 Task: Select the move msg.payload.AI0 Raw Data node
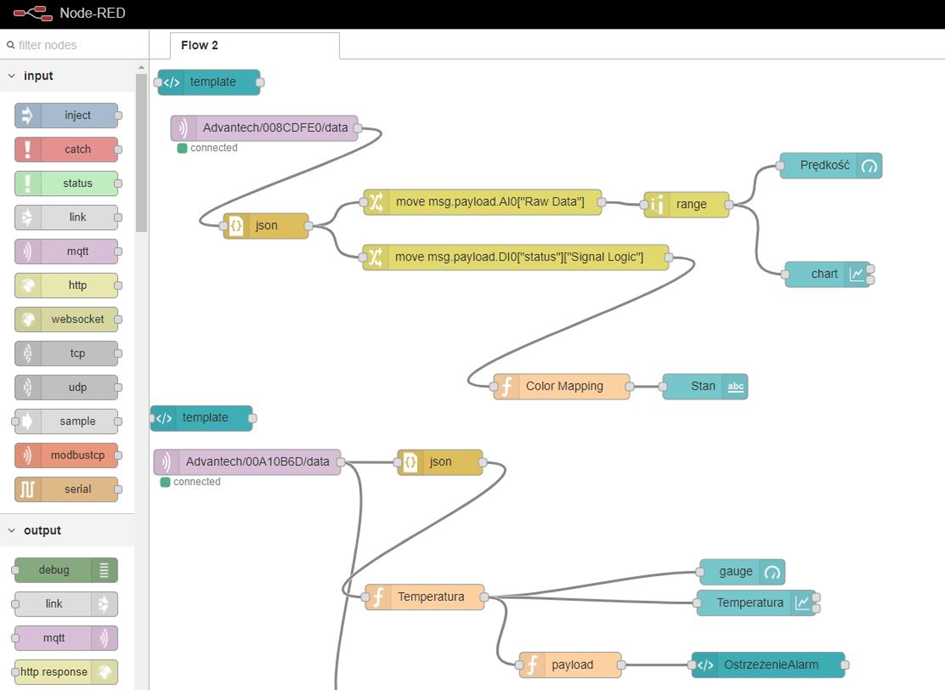click(482, 202)
